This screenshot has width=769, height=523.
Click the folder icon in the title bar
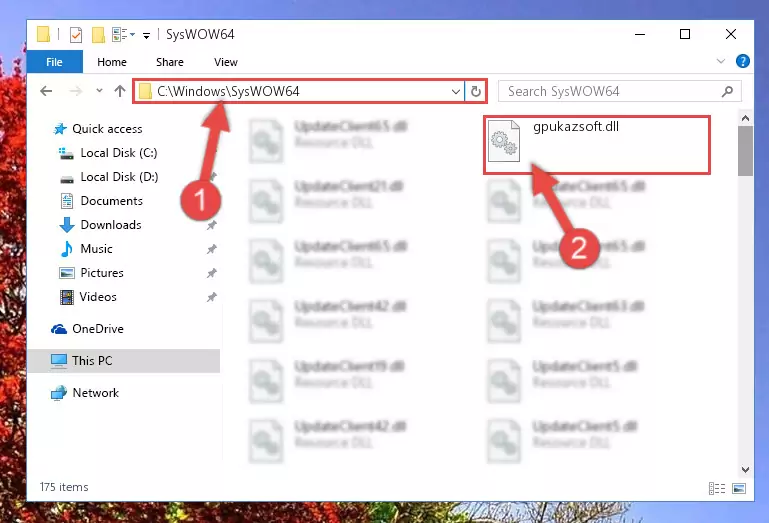[43, 34]
